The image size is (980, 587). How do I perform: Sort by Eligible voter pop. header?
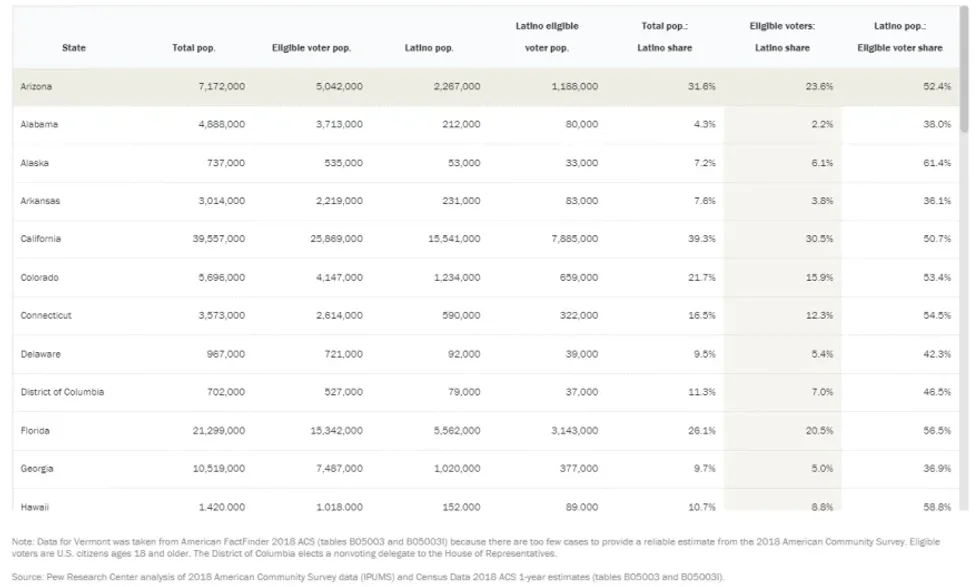[x=311, y=48]
